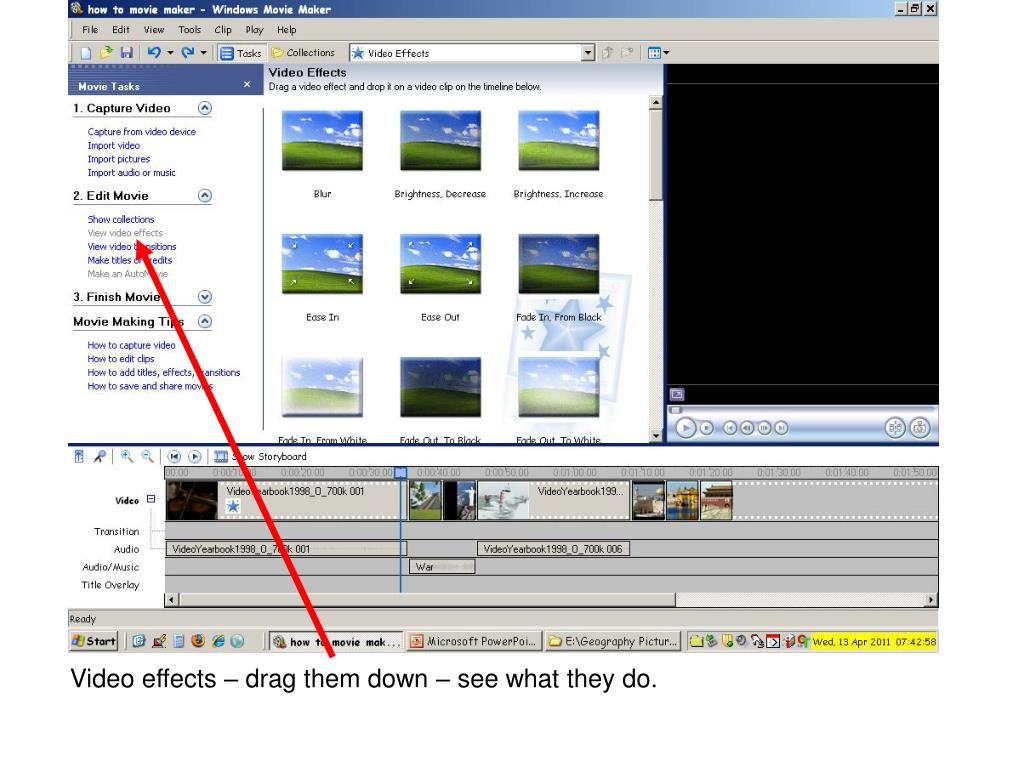Expand the Finish Movie section
The width and height of the screenshot is (1024, 768).
pyautogui.click(x=204, y=297)
